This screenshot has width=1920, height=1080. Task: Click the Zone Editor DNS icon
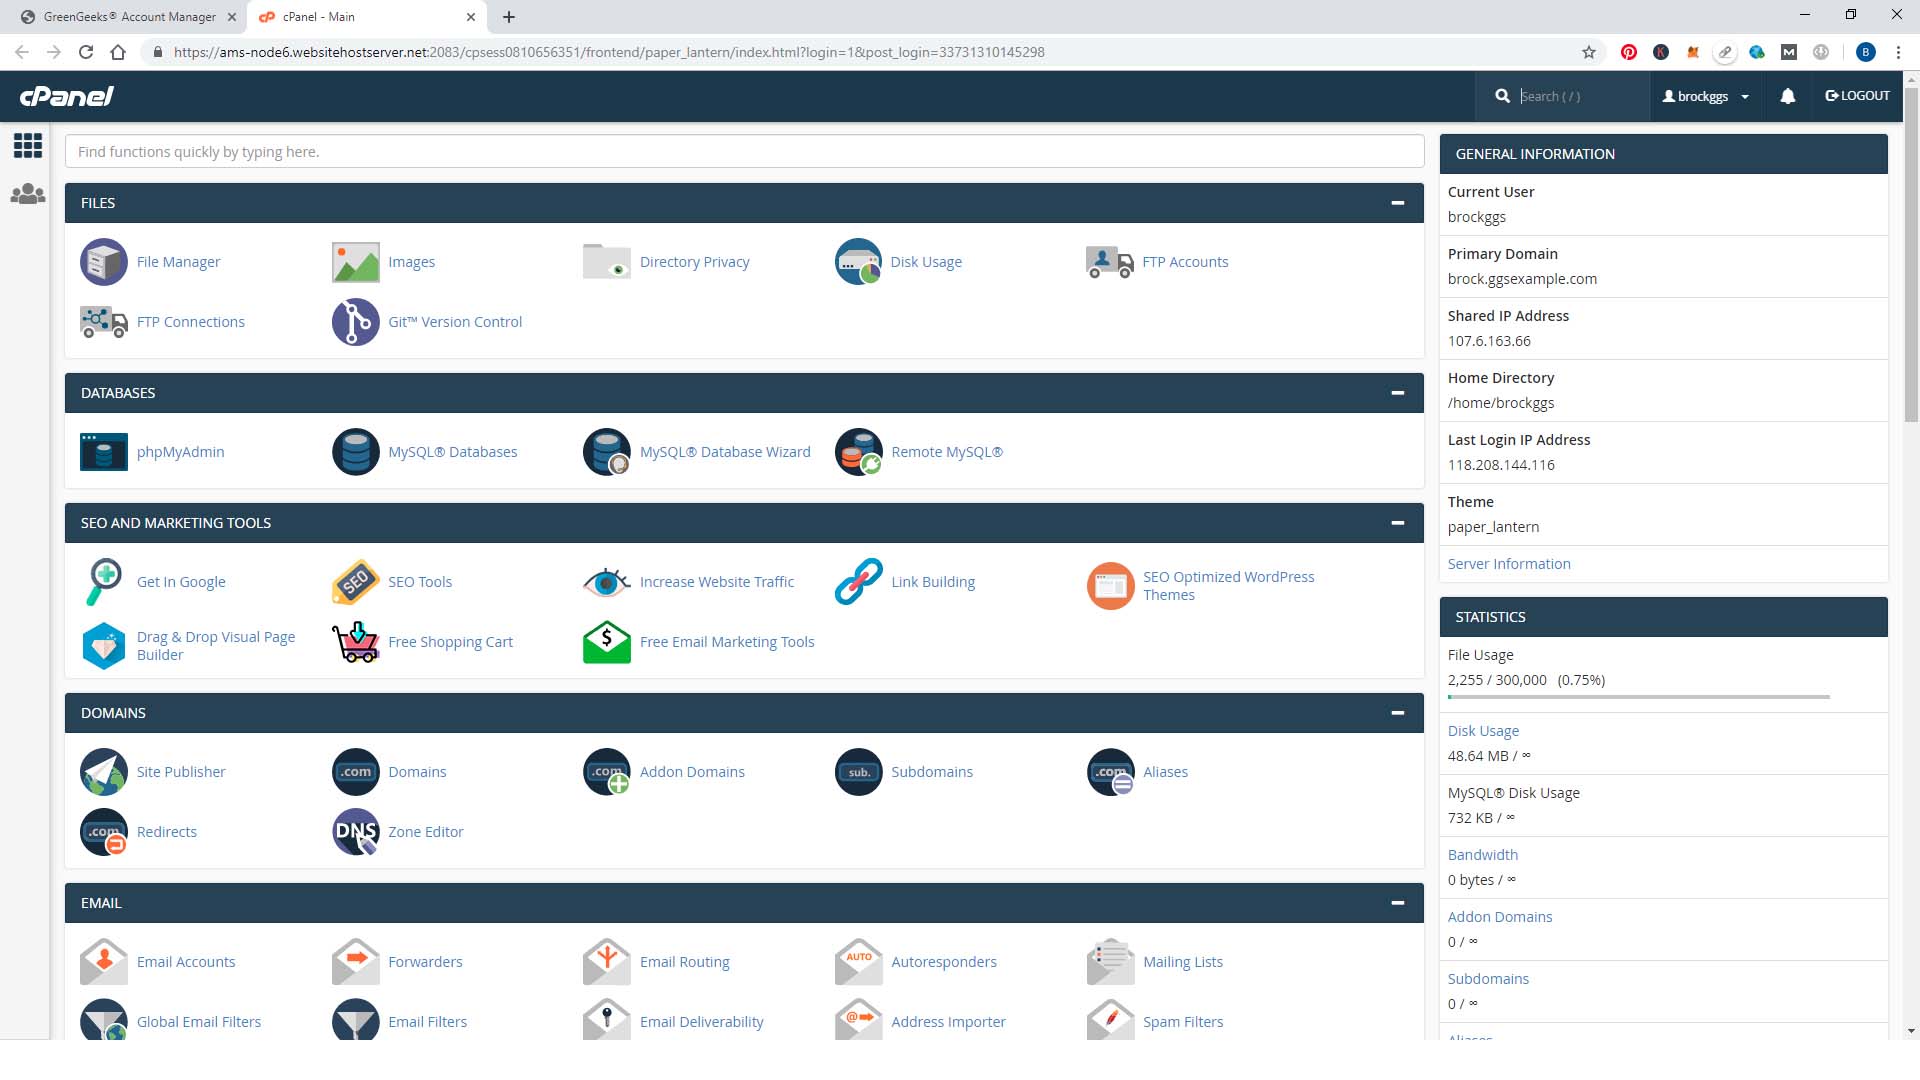tap(355, 832)
